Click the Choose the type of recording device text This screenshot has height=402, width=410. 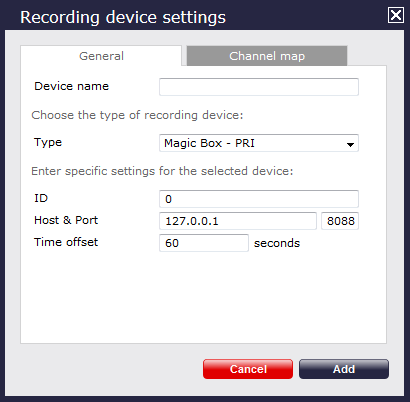click(137, 115)
